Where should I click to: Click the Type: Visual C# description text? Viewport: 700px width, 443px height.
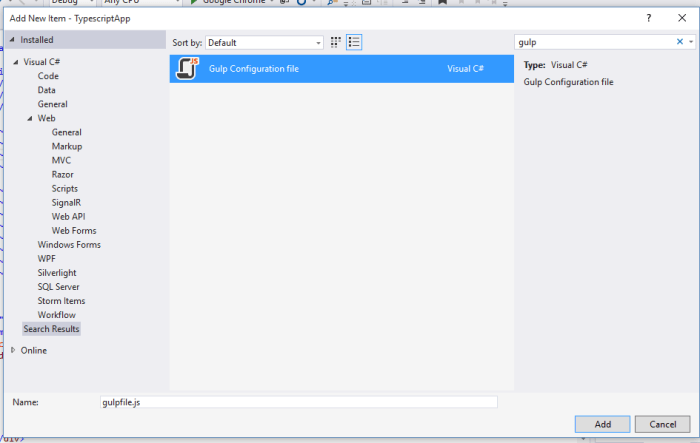555,65
